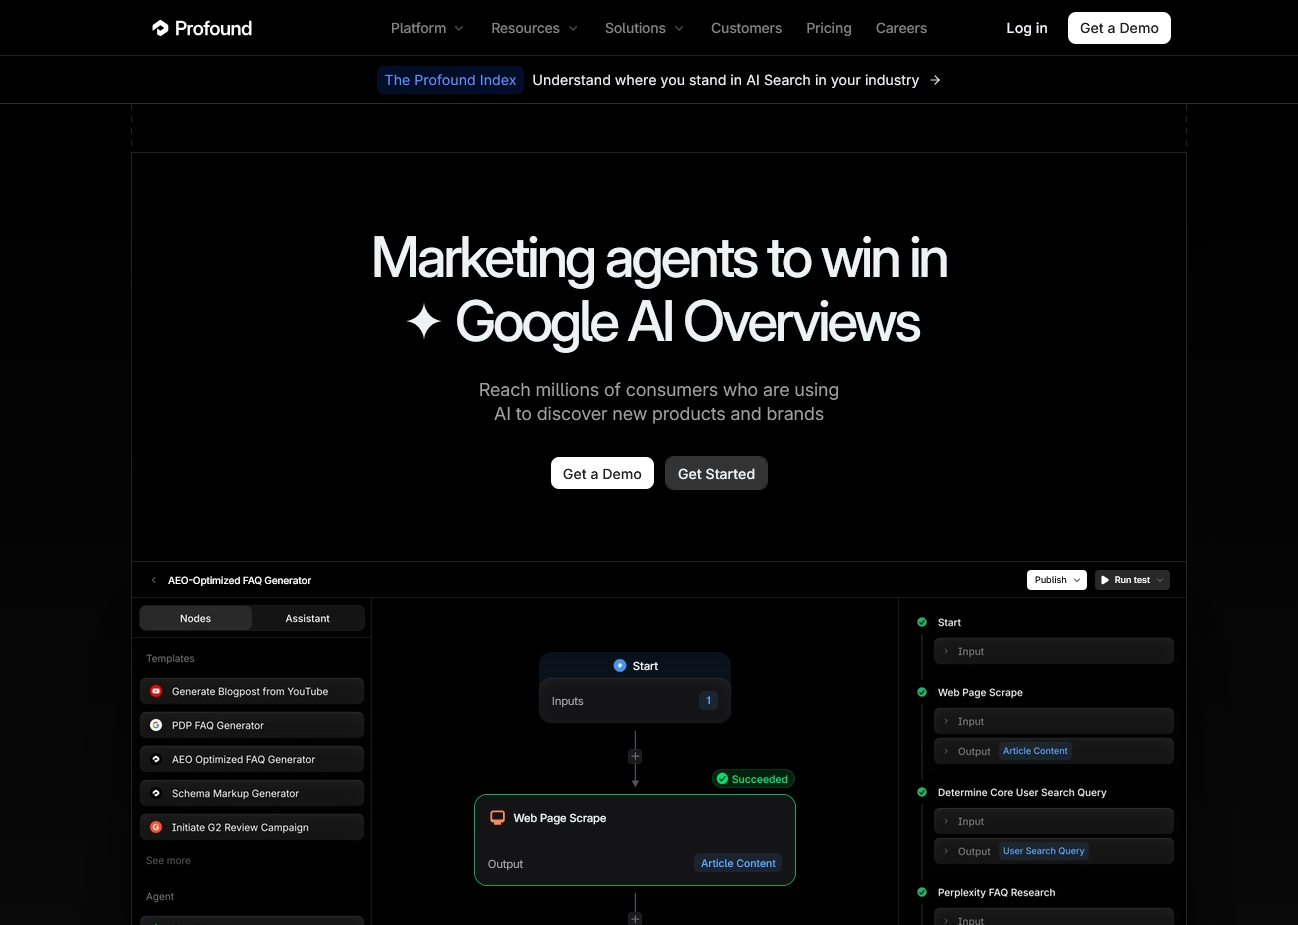Click the green check beside Start step
The height and width of the screenshot is (925, 1298).
point(922,622)
